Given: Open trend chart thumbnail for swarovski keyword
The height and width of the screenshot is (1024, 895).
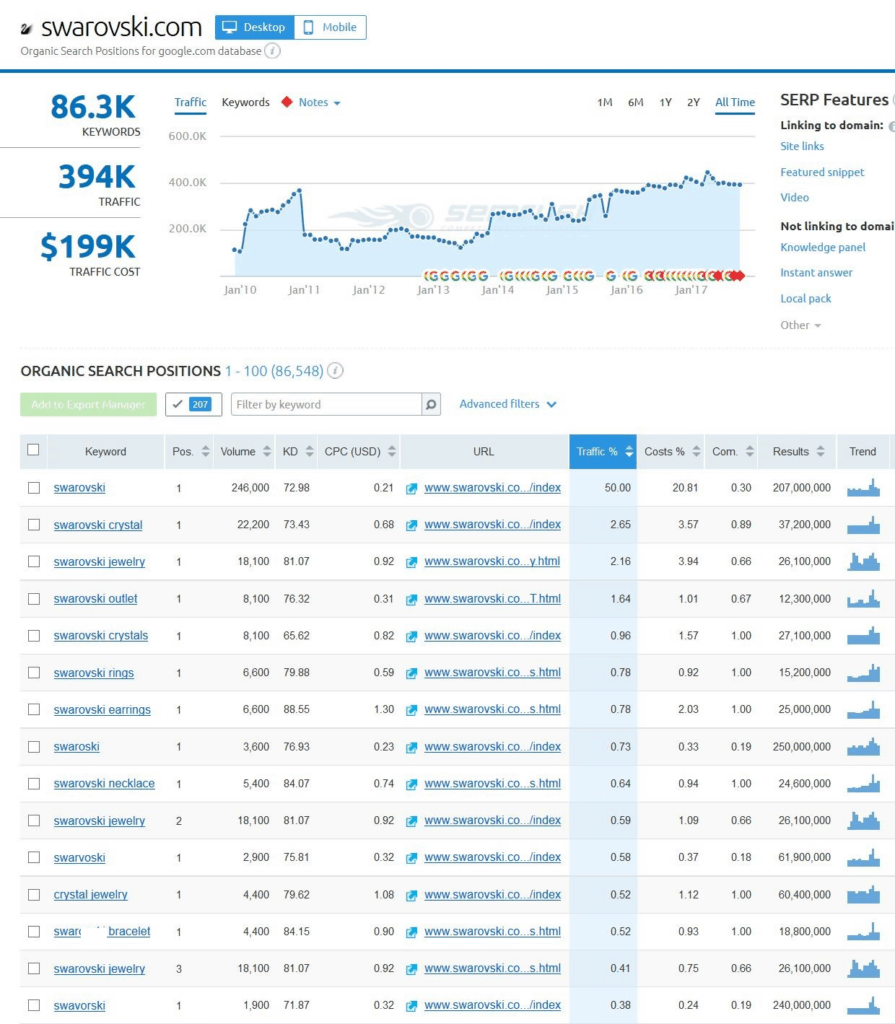Looking at the screenshot, I should (x=863, y=488).
